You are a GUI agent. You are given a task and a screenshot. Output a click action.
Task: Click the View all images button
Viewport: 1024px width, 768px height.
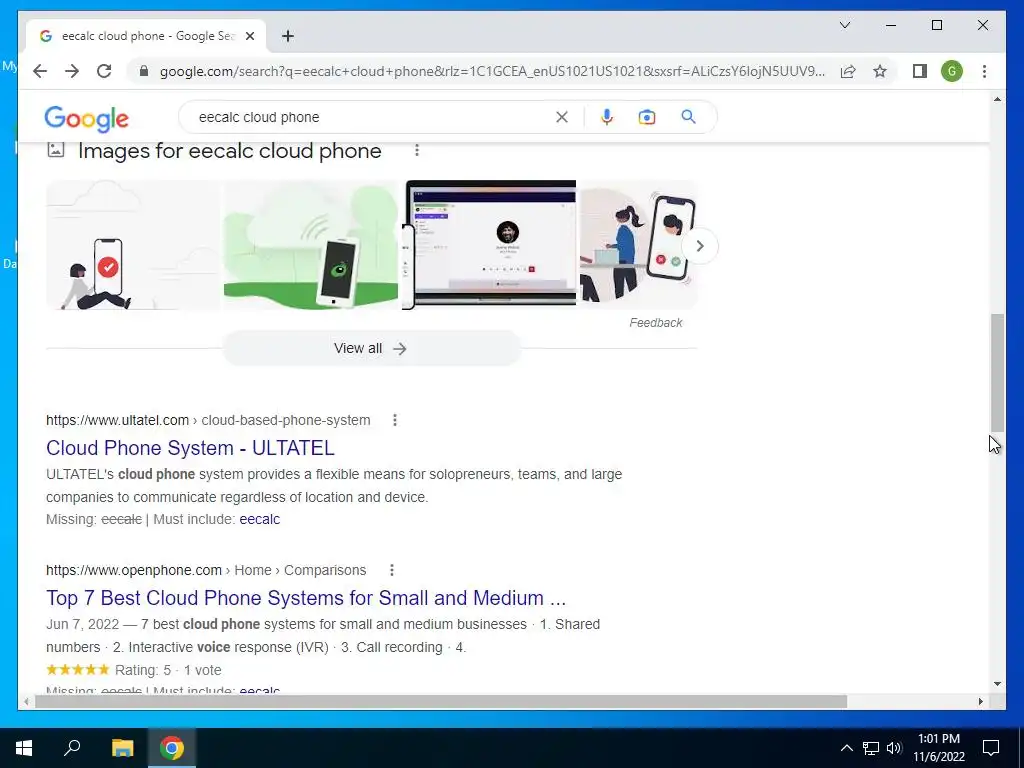click(371, 348)
